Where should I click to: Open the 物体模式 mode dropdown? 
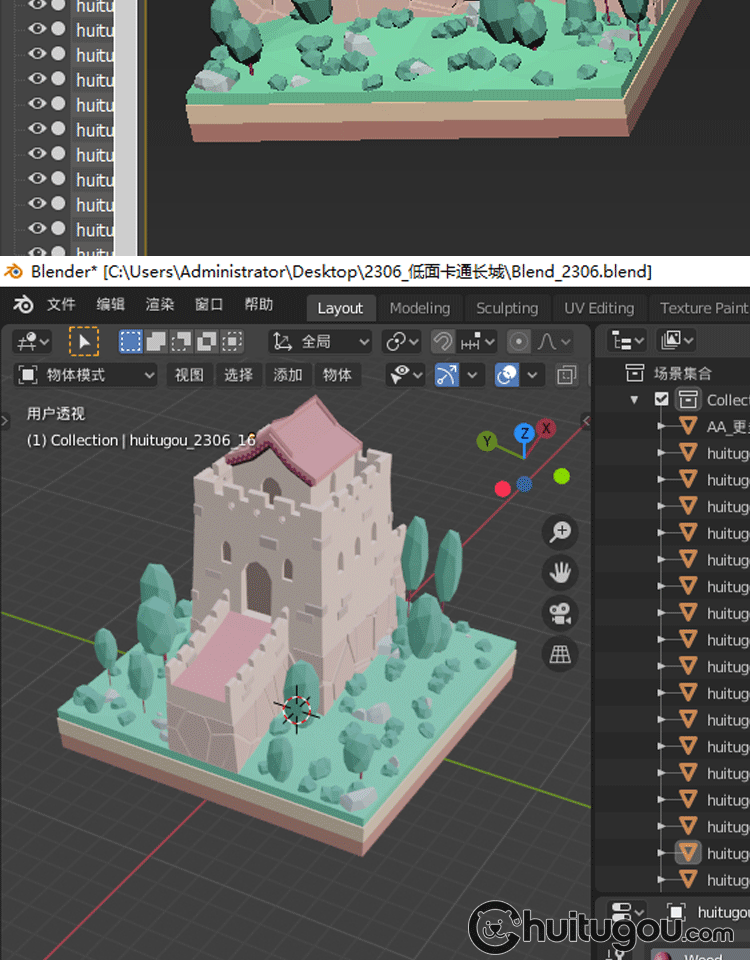click(88, 375)
